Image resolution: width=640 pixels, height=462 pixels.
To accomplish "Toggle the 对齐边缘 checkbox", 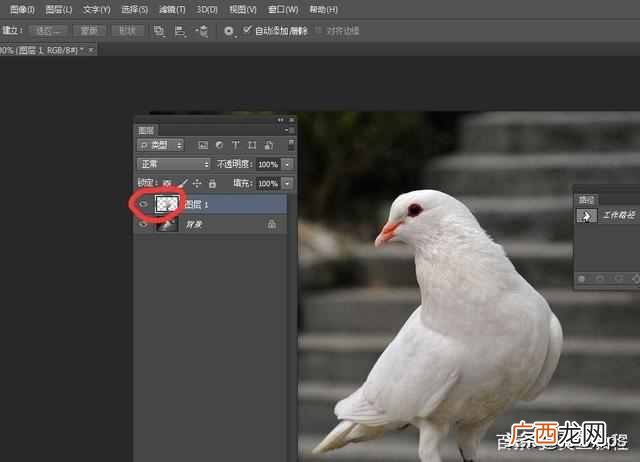I will tap(318, 30).
